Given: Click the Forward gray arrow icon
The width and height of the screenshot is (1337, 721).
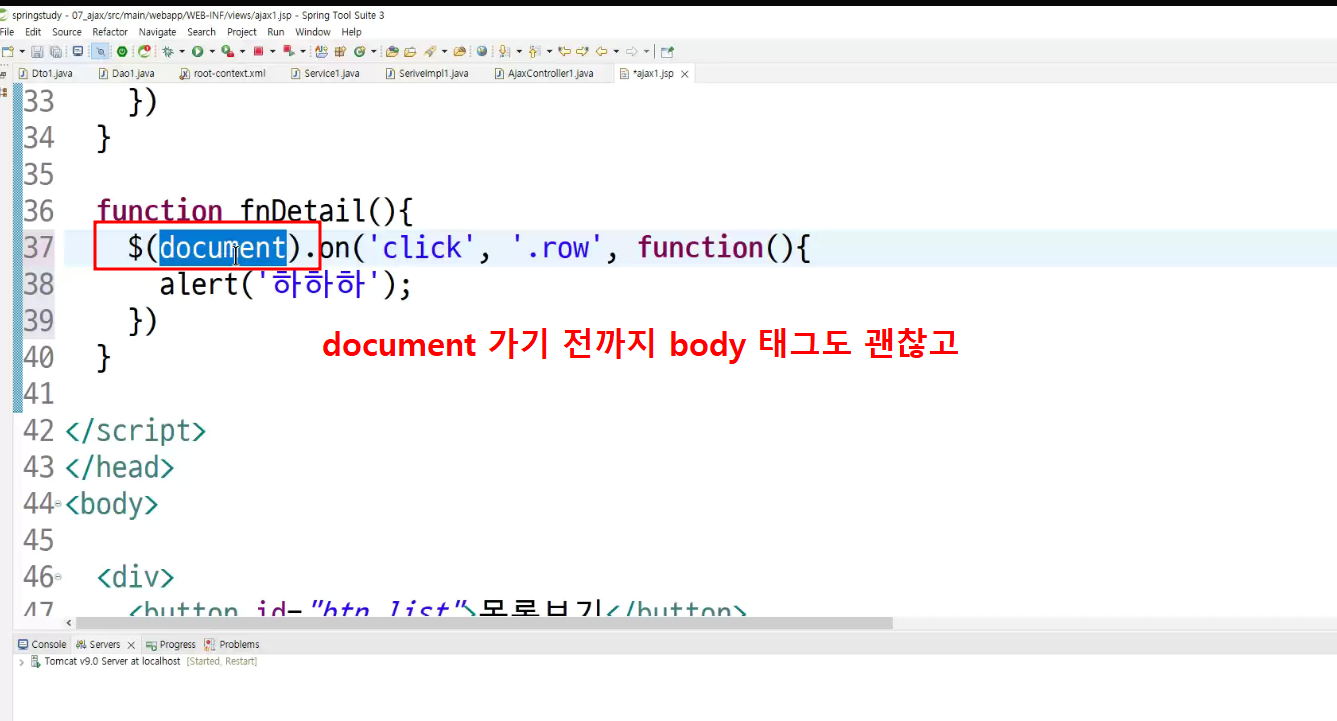Looking at the screenshot, I should pos(631,51).
